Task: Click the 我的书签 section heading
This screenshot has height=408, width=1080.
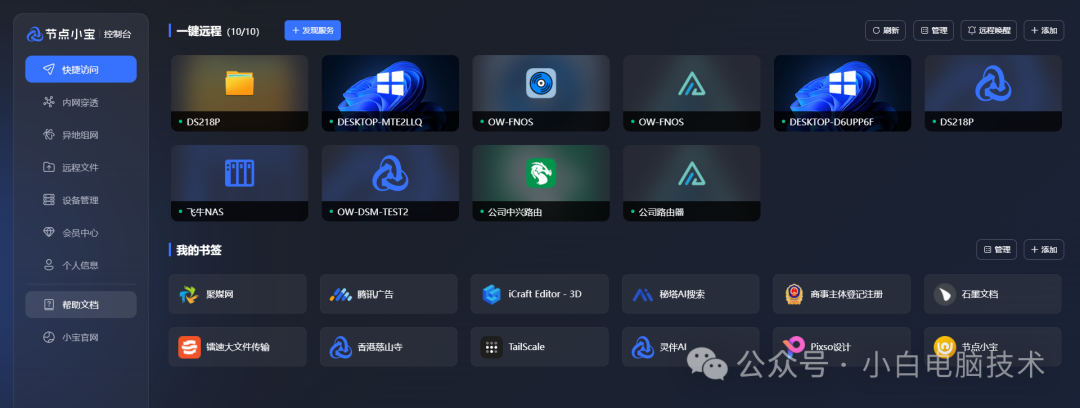Action: tap(198, 250)
